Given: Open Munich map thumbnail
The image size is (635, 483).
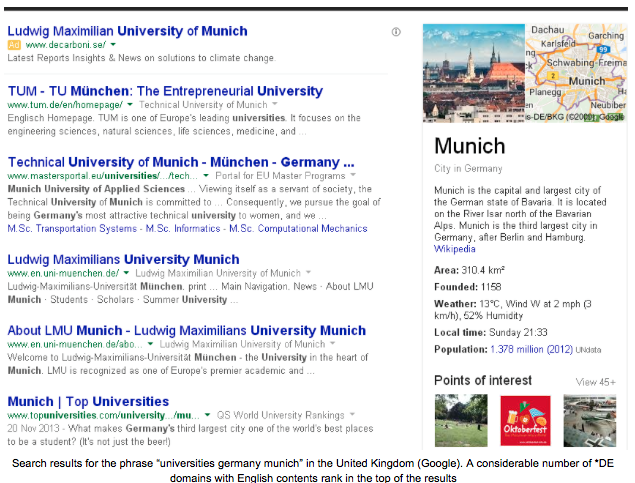Looking at the screenshot, I should 576,73.
